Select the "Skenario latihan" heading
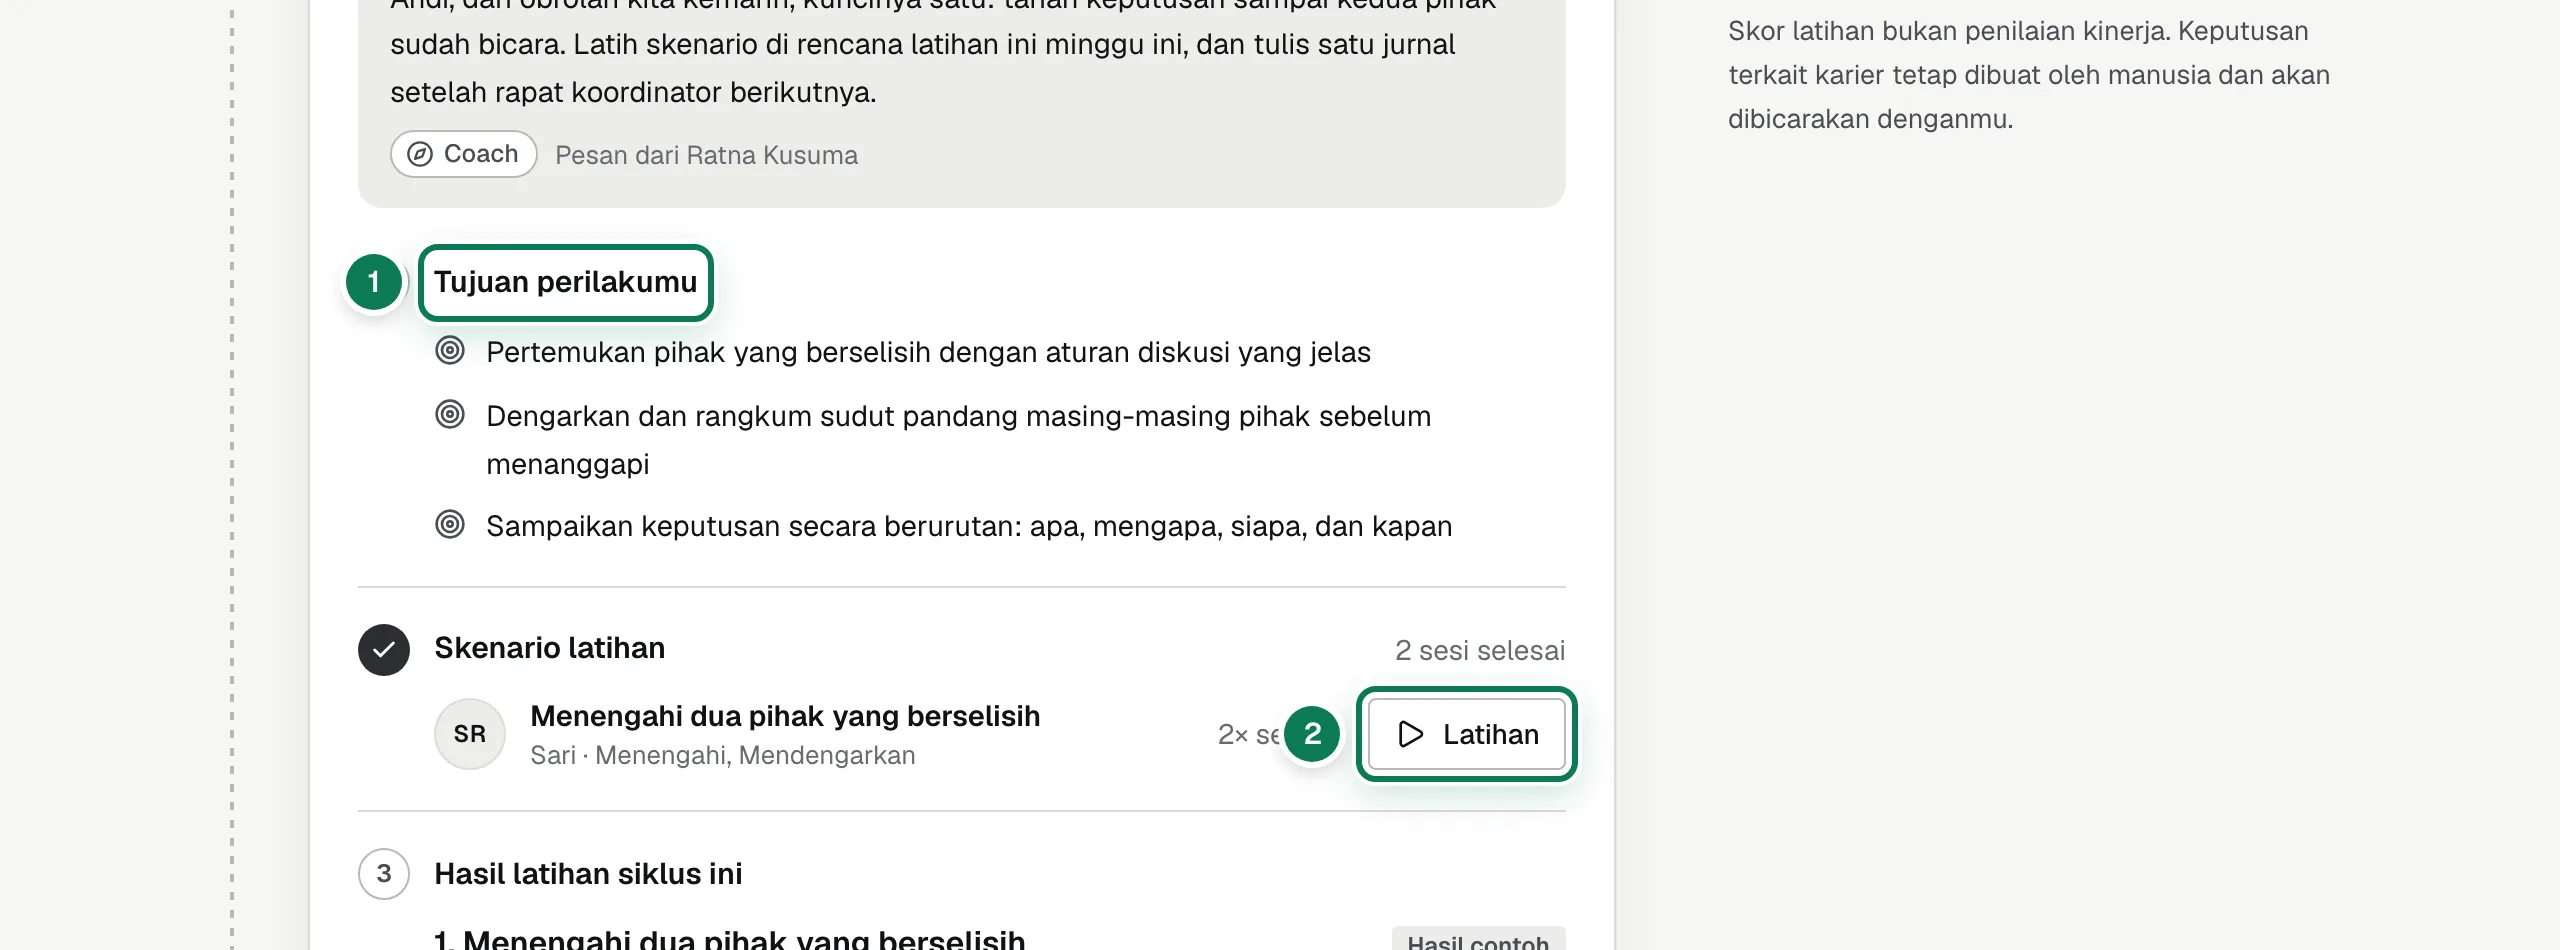 click(x=549, y=648)
